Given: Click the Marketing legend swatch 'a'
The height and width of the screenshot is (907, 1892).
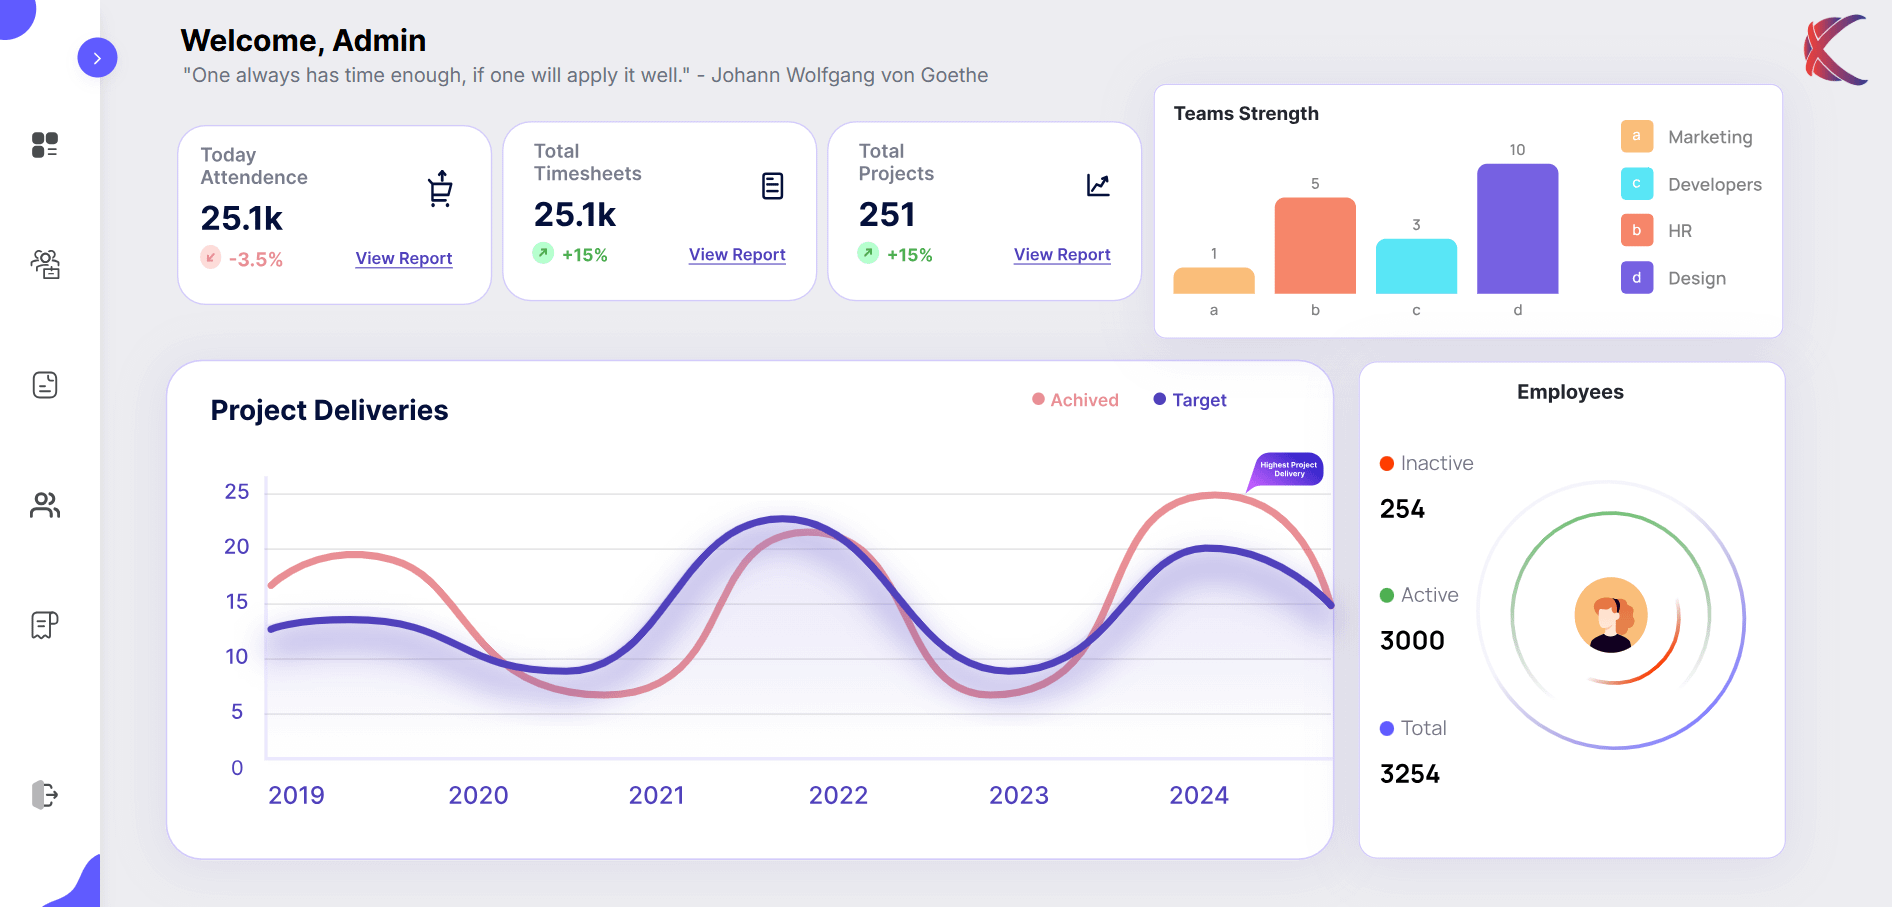Looking at the screenshot, I should tap(1637, 136).
